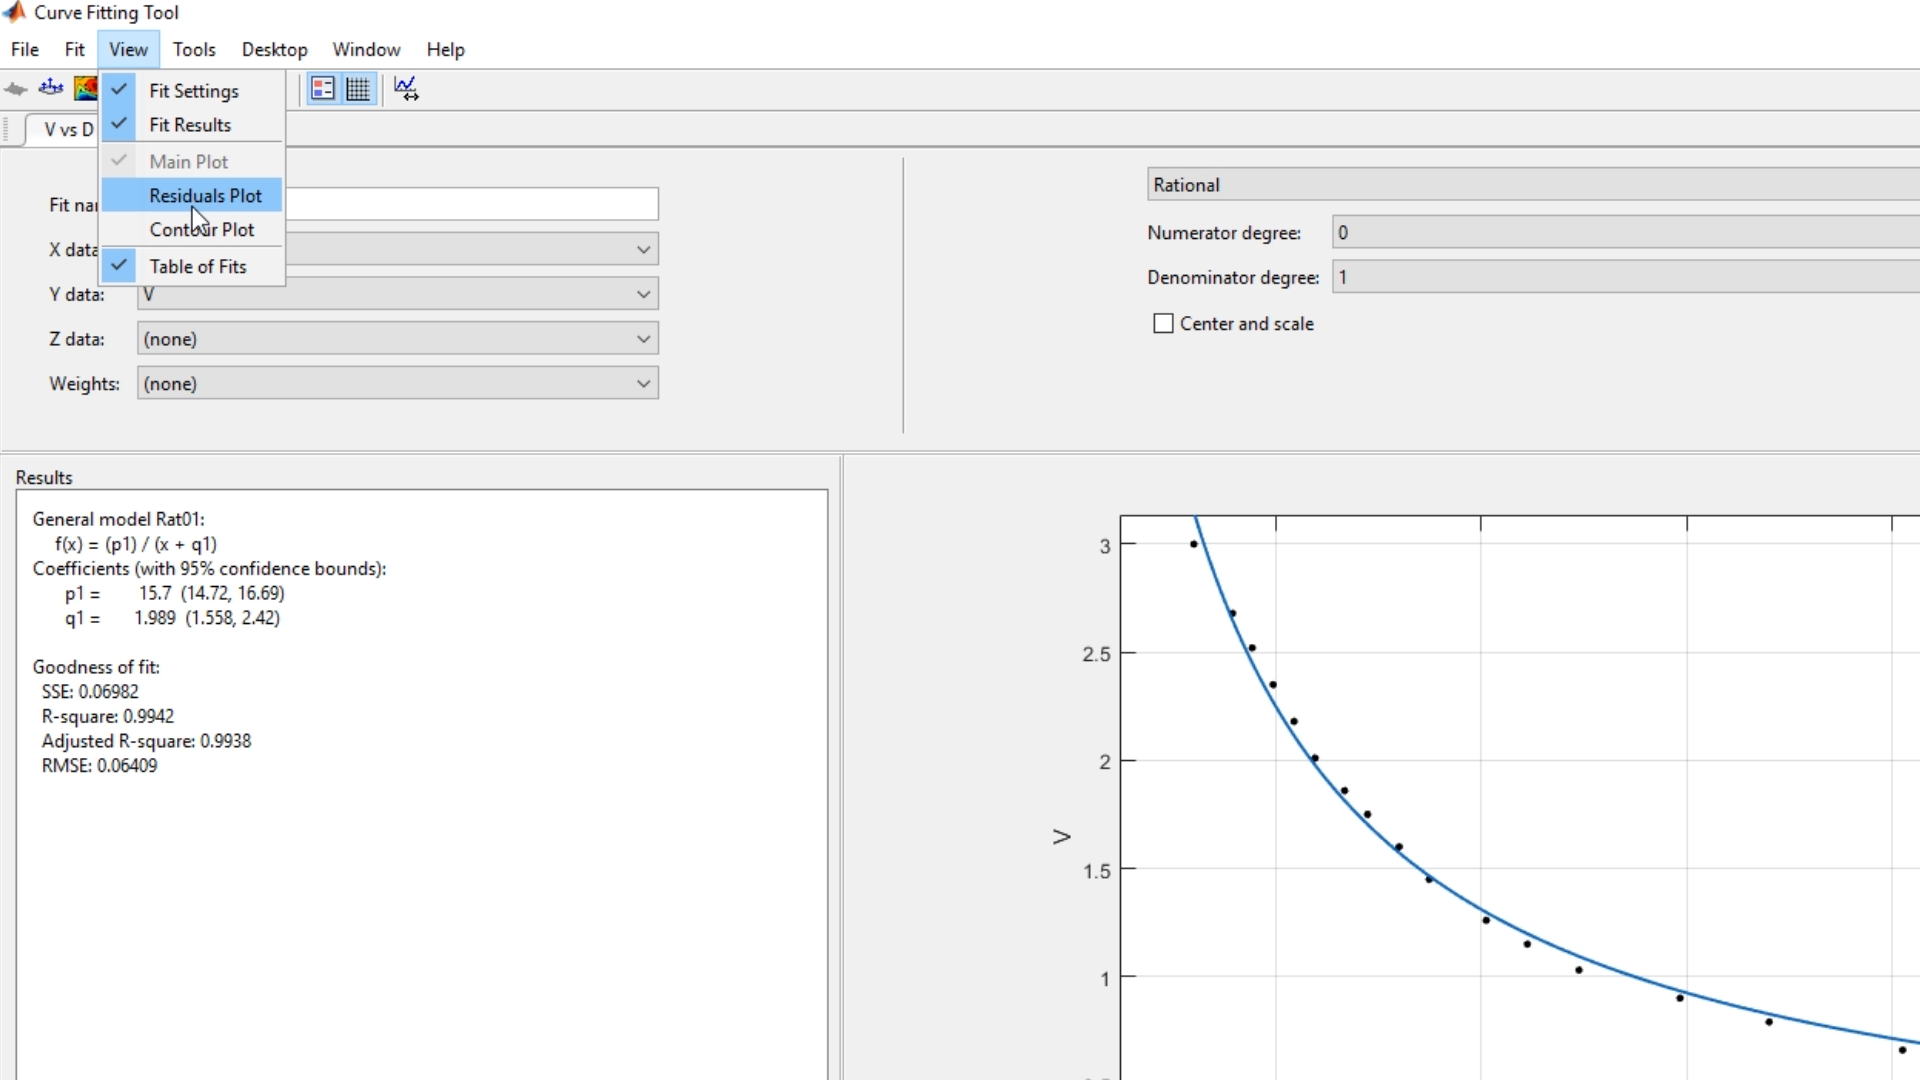The width and height of the screenshot is (1920, 1080).
Task: Choose Contour Plot from View menu
Action: (x=201, y=230)
